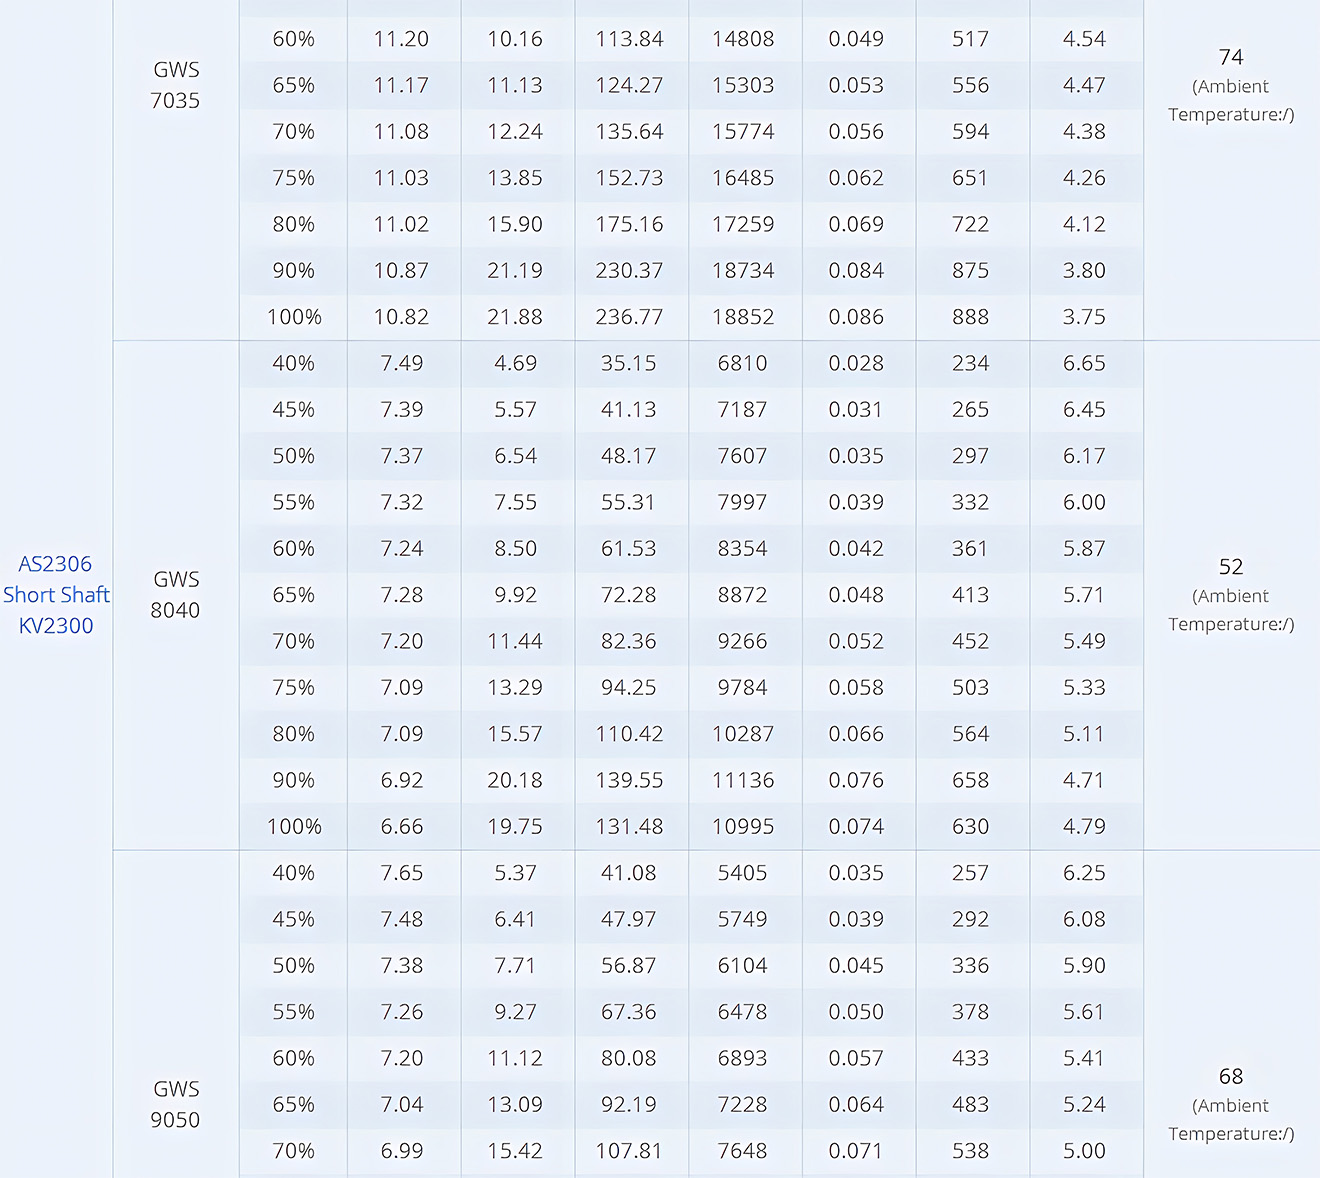Select the 68 ambient temperature cell
Viewport: 1320px width, 1178px height.
click(1231, 1103)
